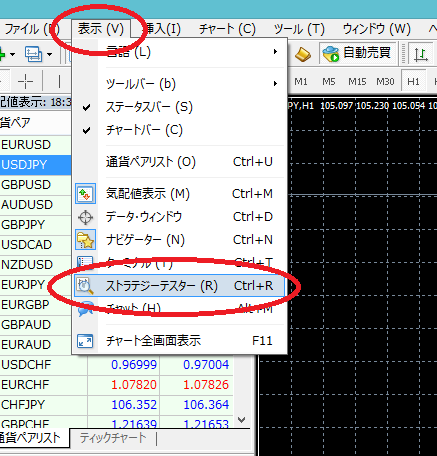Toggle 自動売買 auto trading button
This screenshot has height=456, width=437.
click(358, 53)
